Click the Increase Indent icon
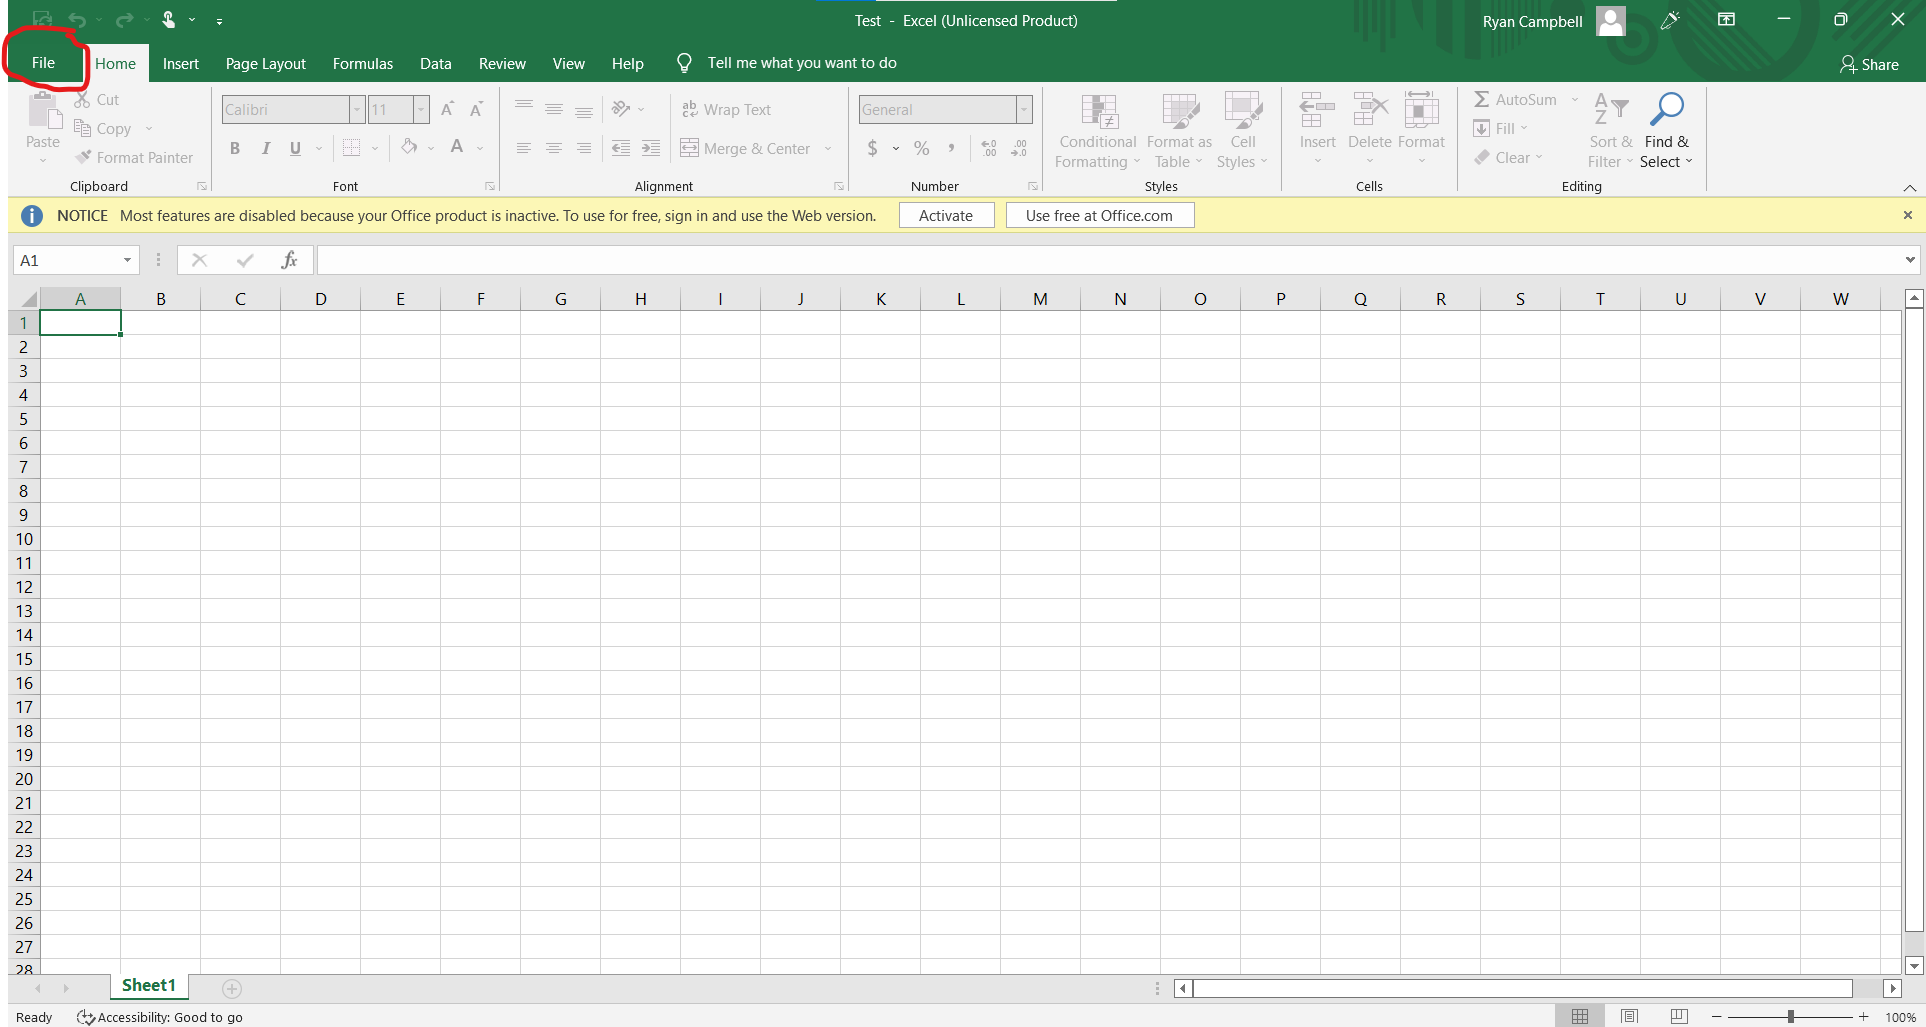The width and height of the screenshot is (1926, 1027). click(651, 148)
